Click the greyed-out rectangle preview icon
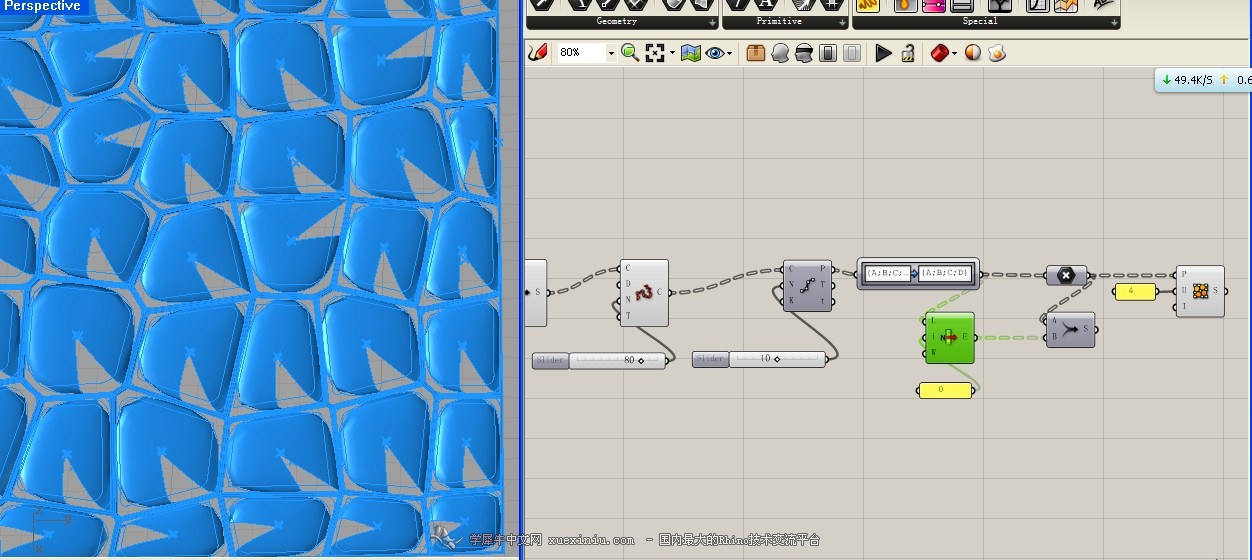 click(852, 52)
